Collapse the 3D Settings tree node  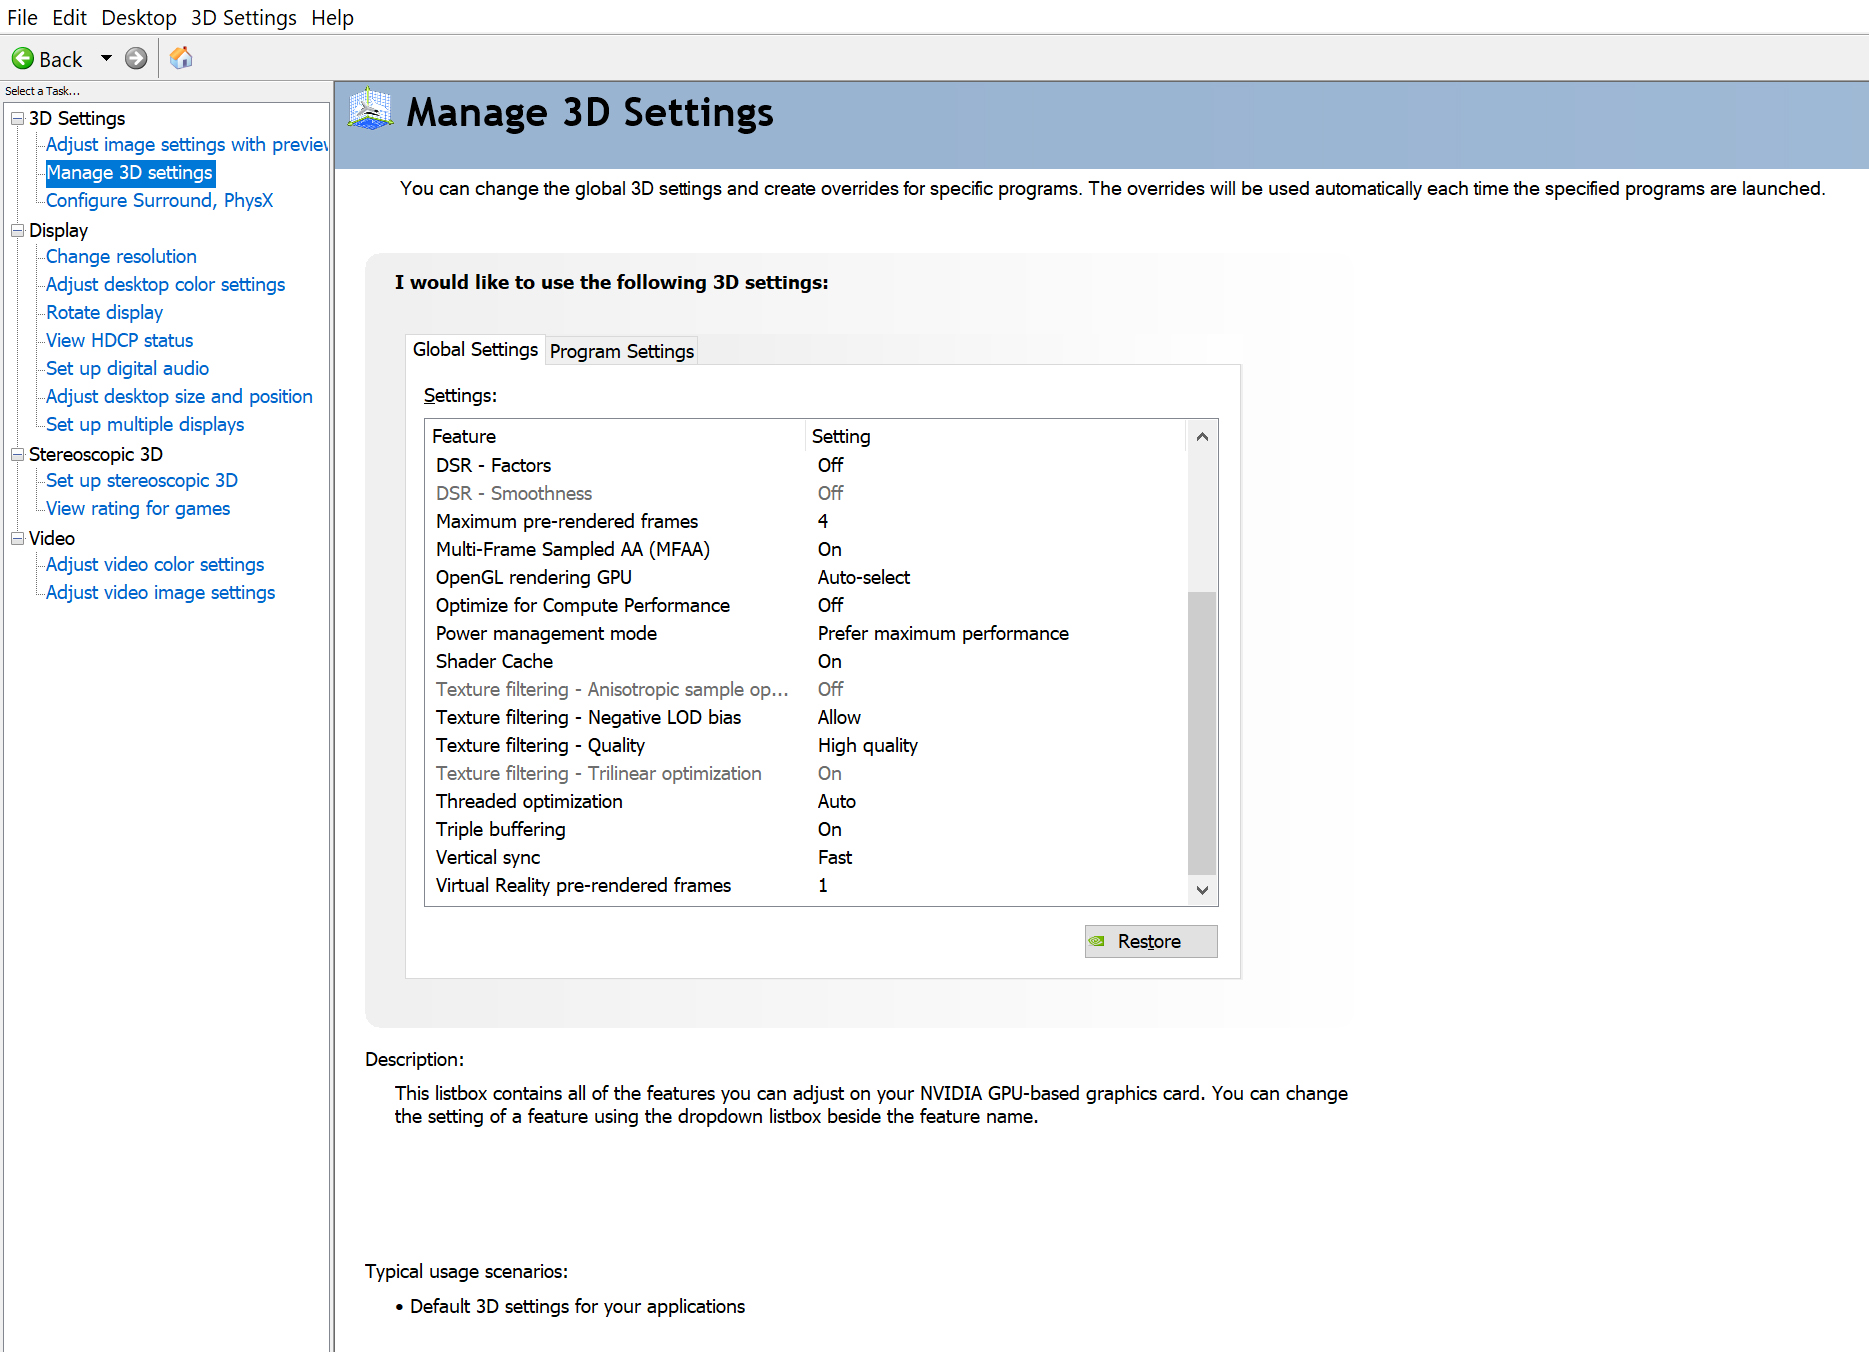tap(17, 118)
